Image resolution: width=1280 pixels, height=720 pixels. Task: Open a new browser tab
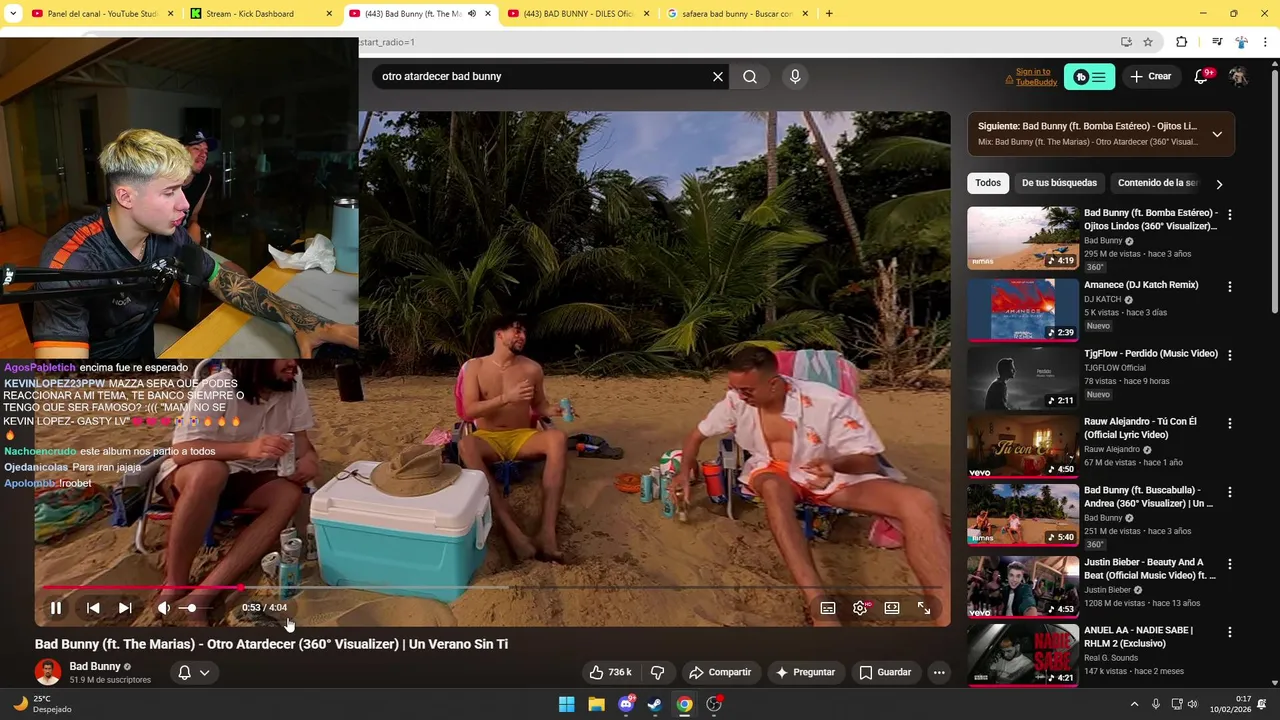point(829,14)
